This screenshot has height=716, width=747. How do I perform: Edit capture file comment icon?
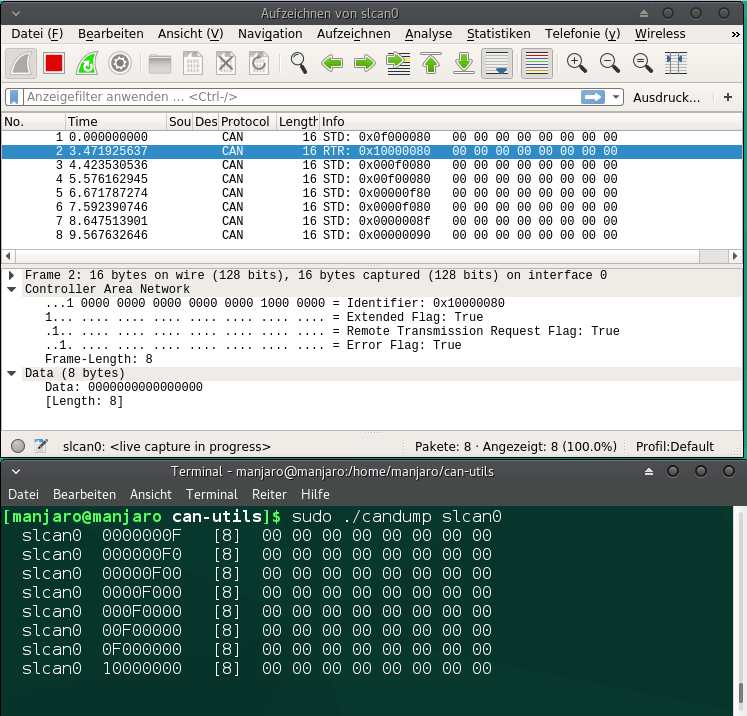41,446
